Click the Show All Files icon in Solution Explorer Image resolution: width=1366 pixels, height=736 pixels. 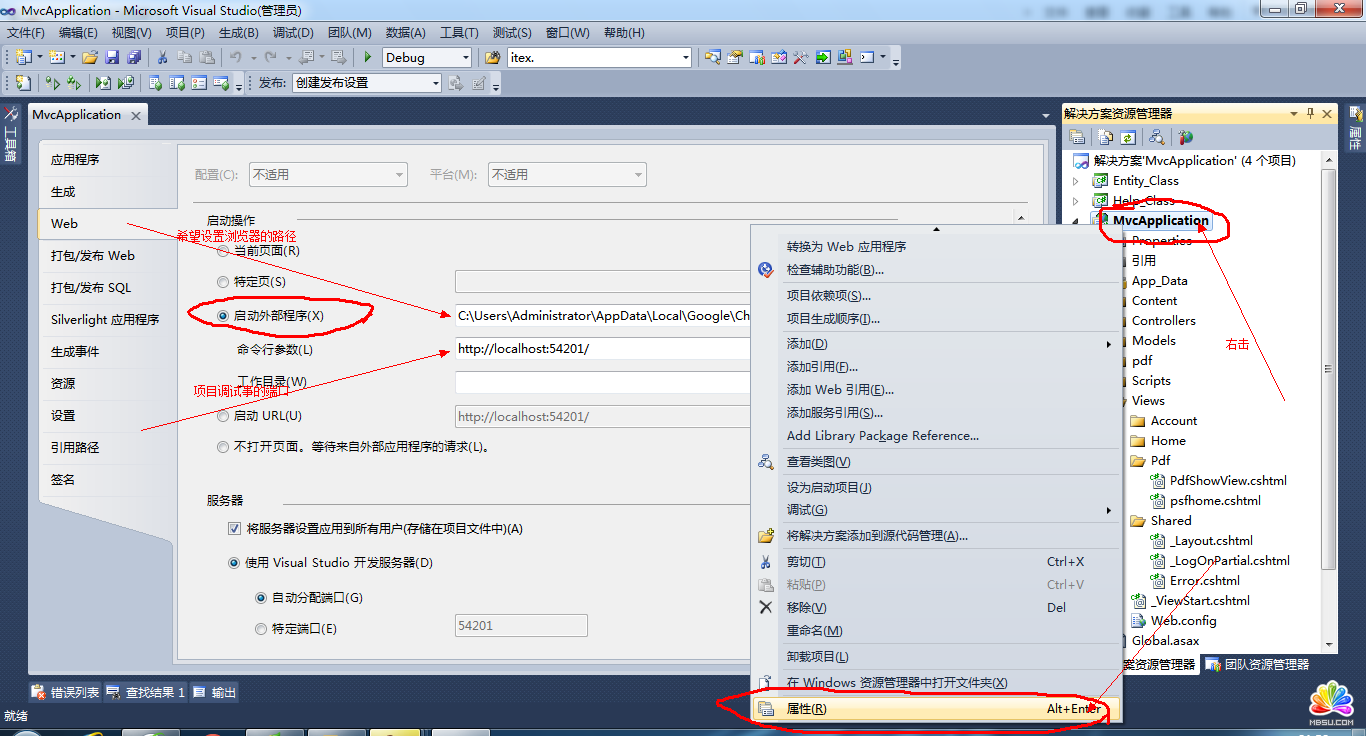[1104, 136]
